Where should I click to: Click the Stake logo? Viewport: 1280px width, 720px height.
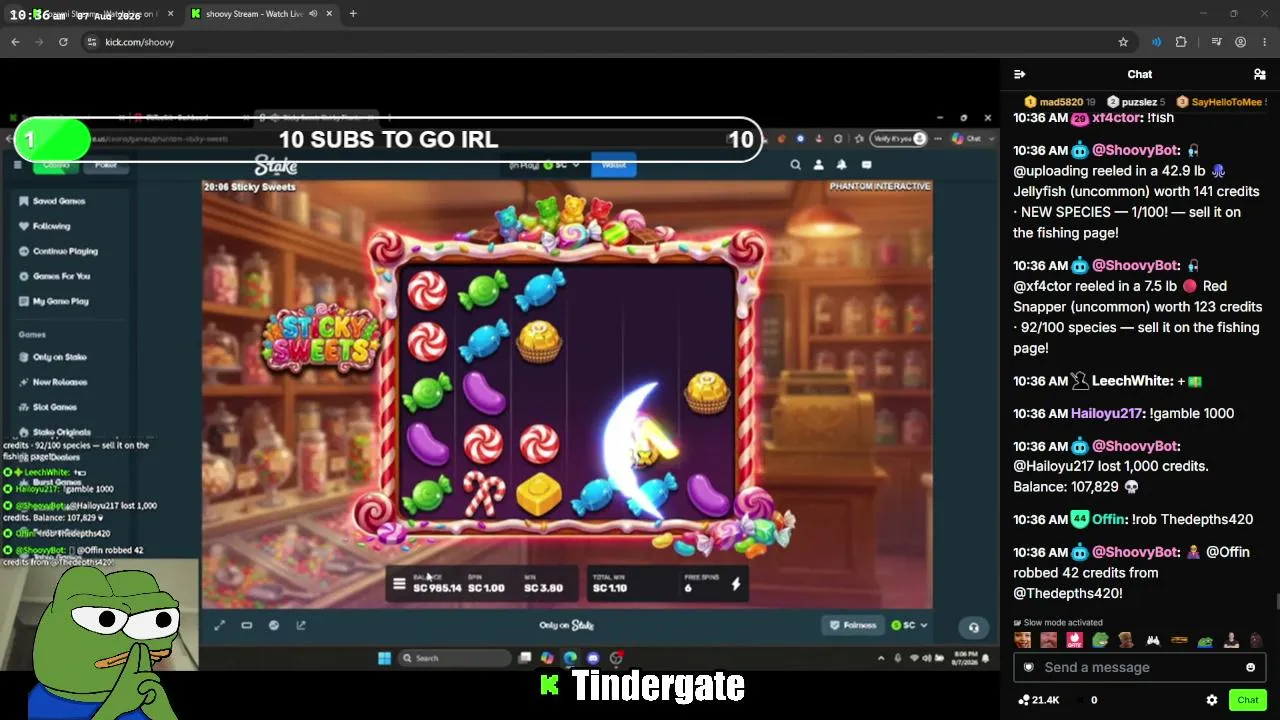click(x=276, y=165)
